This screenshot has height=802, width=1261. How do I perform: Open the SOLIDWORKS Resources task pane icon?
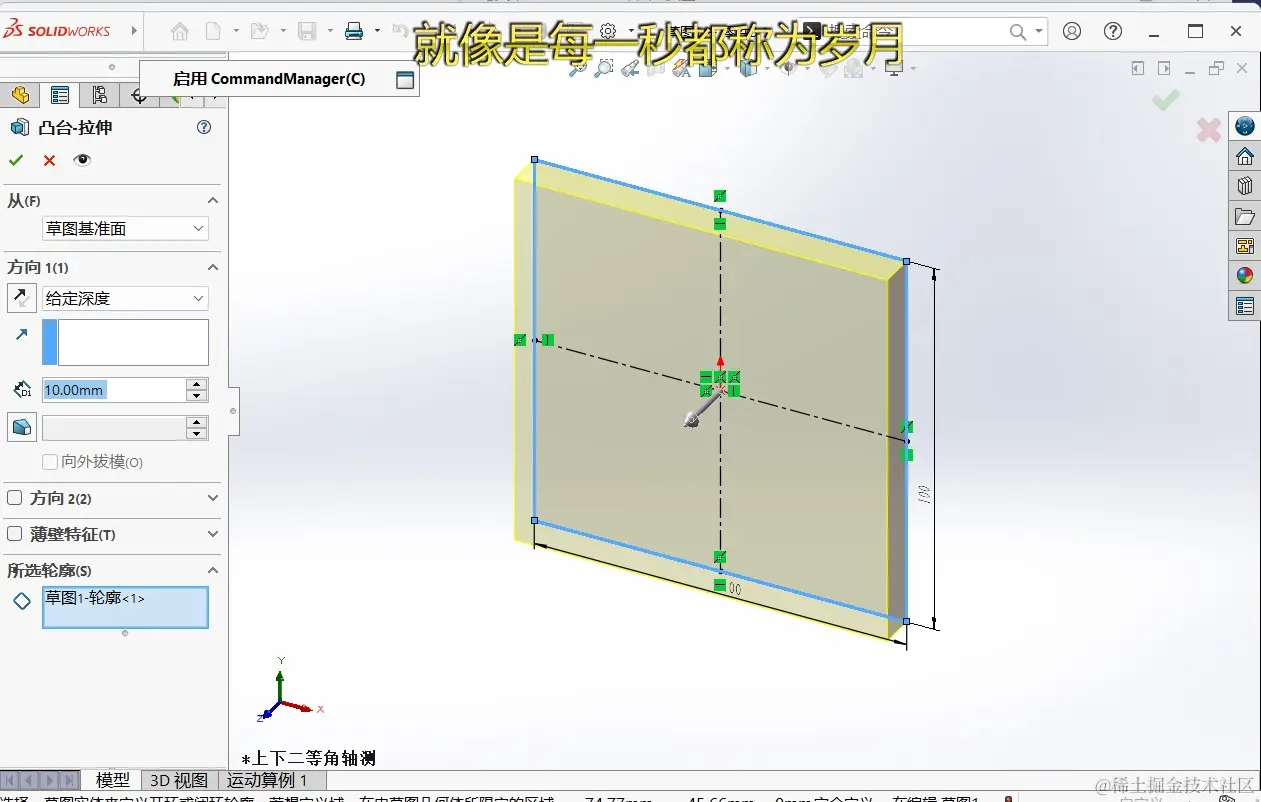coord(1245,126)
